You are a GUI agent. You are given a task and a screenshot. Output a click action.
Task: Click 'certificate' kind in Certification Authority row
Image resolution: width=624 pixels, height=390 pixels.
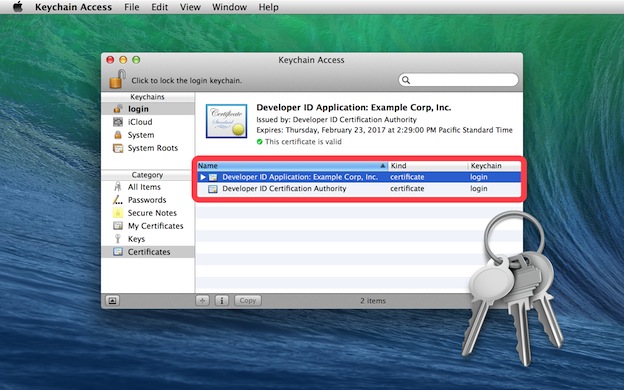[407, 189]
